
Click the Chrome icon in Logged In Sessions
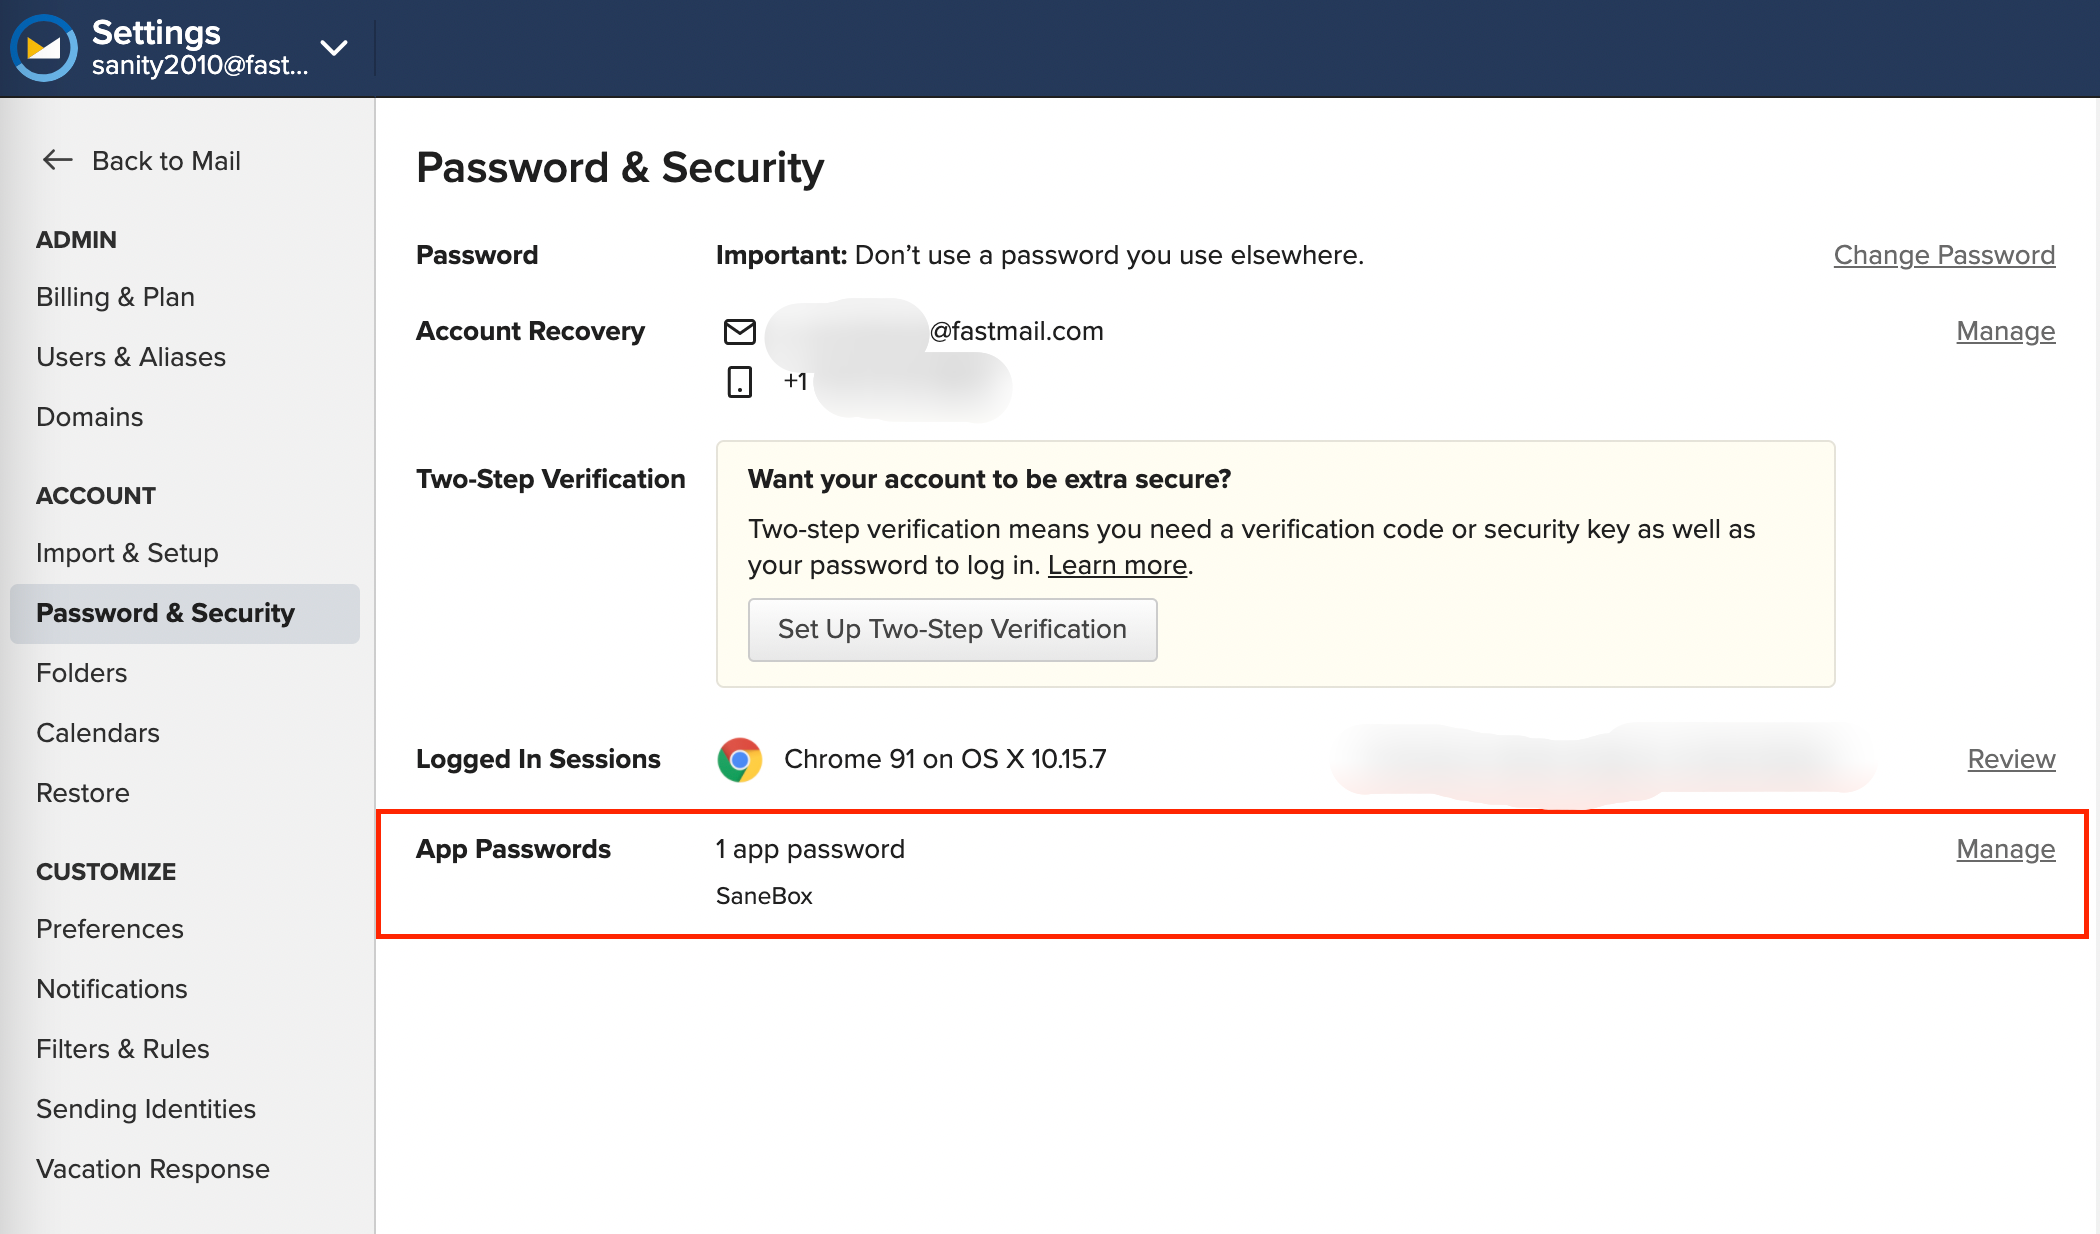coord(740,759)
